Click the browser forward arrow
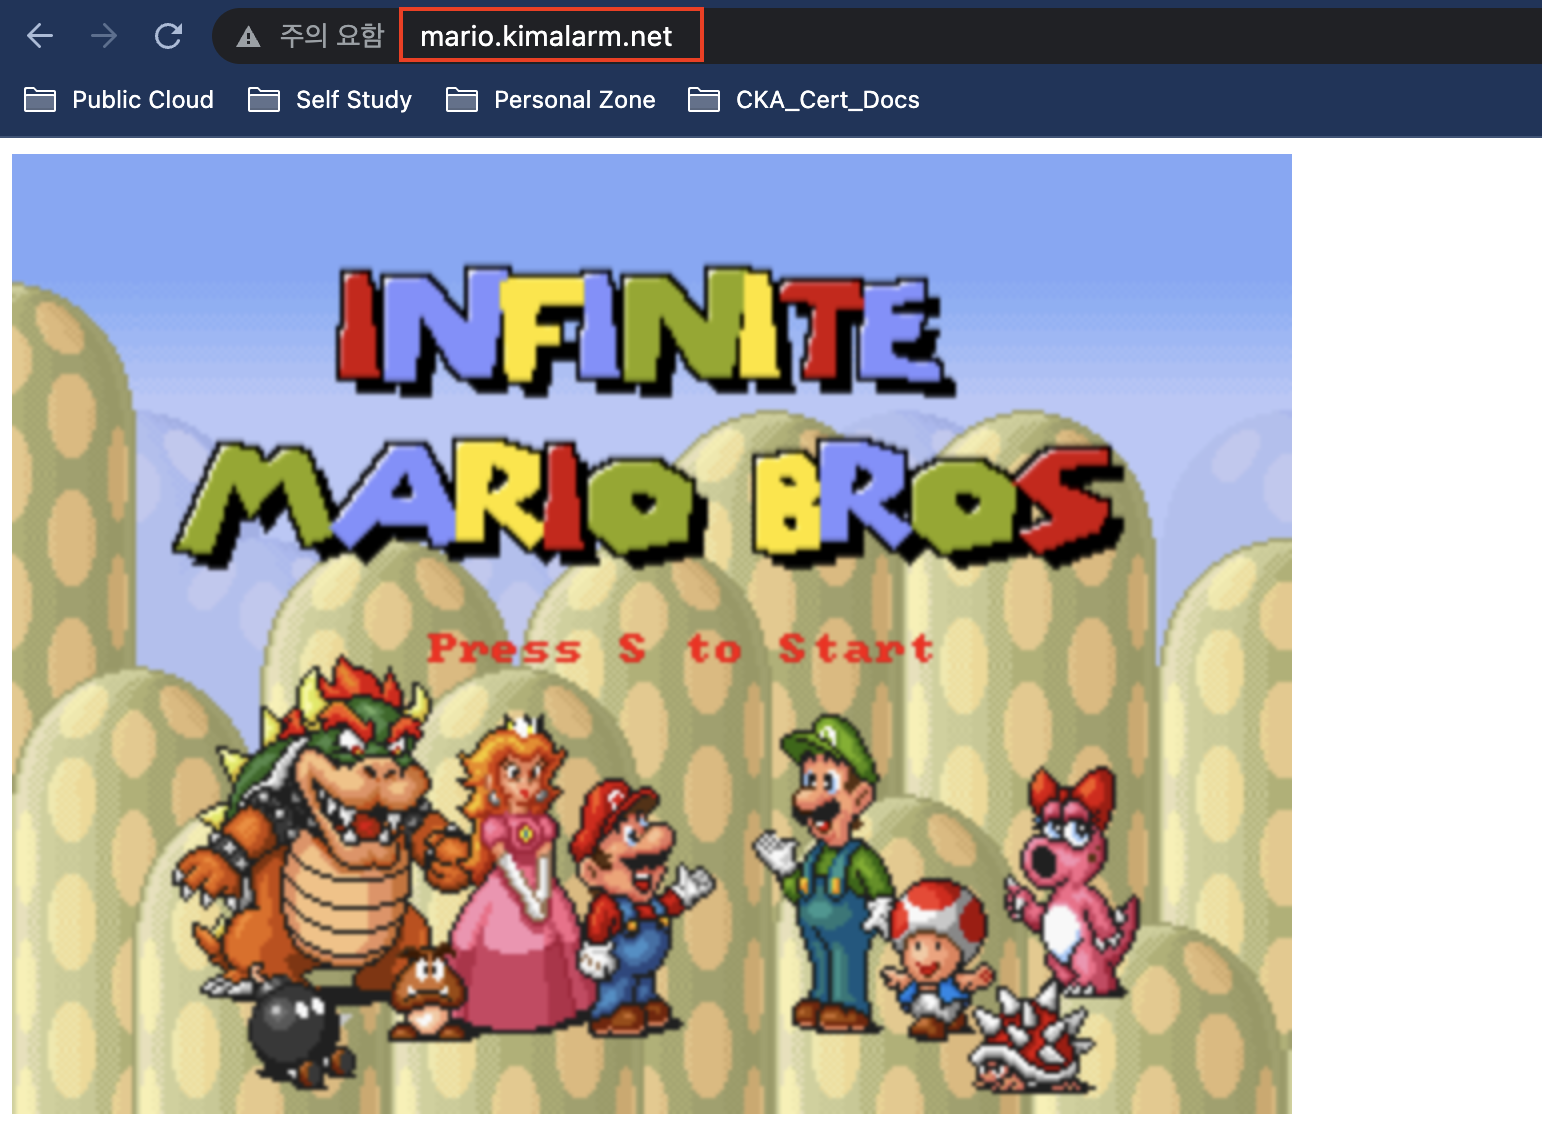Image resolution: width=1542 pixels, height=1144 pixels. (104, 36)
